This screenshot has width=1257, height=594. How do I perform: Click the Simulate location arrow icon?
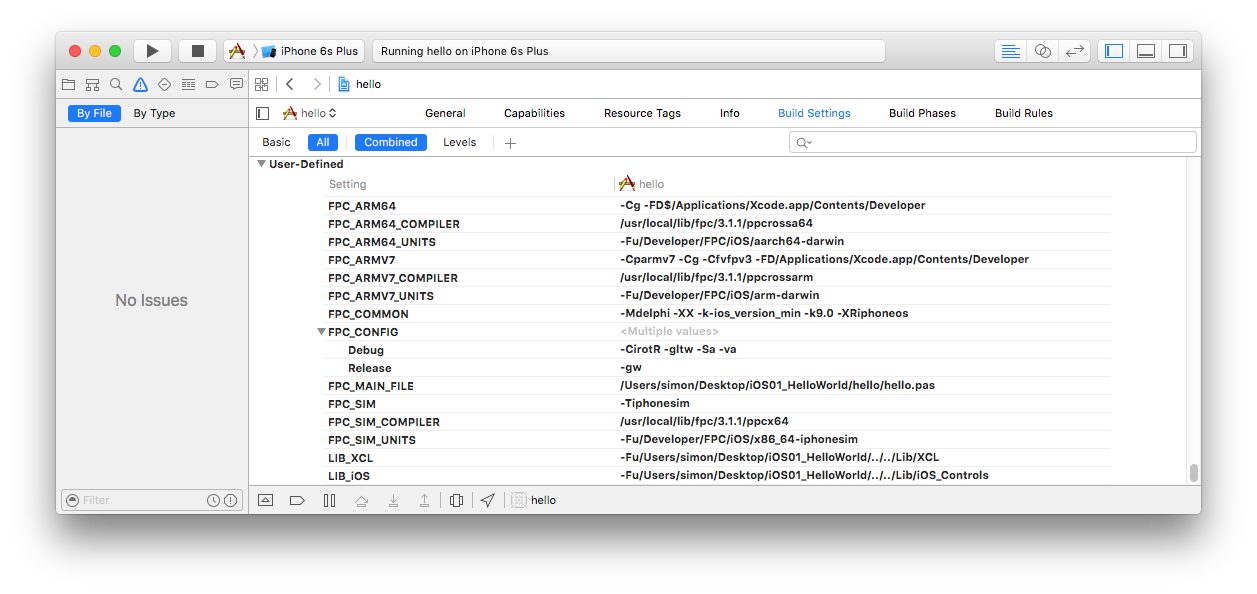tap(487, 500)
